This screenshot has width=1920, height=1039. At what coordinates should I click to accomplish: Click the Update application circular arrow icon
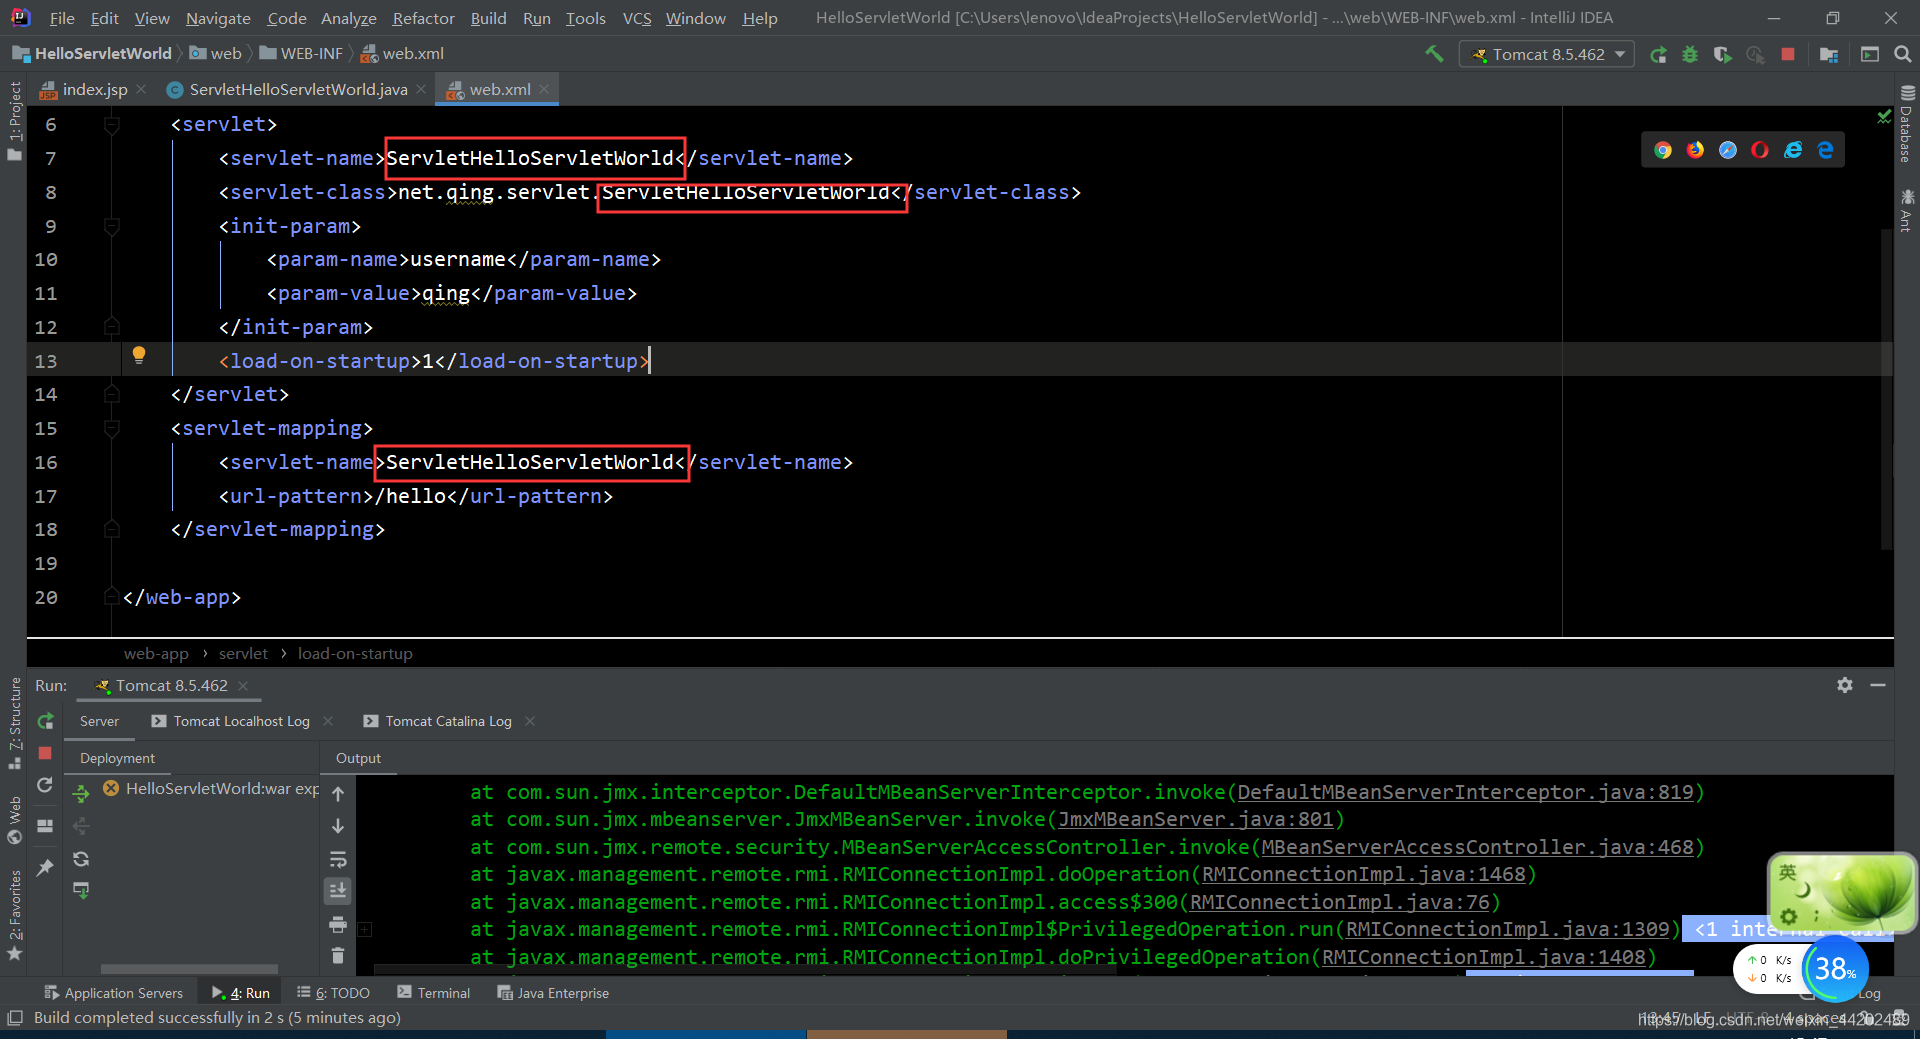45,785
